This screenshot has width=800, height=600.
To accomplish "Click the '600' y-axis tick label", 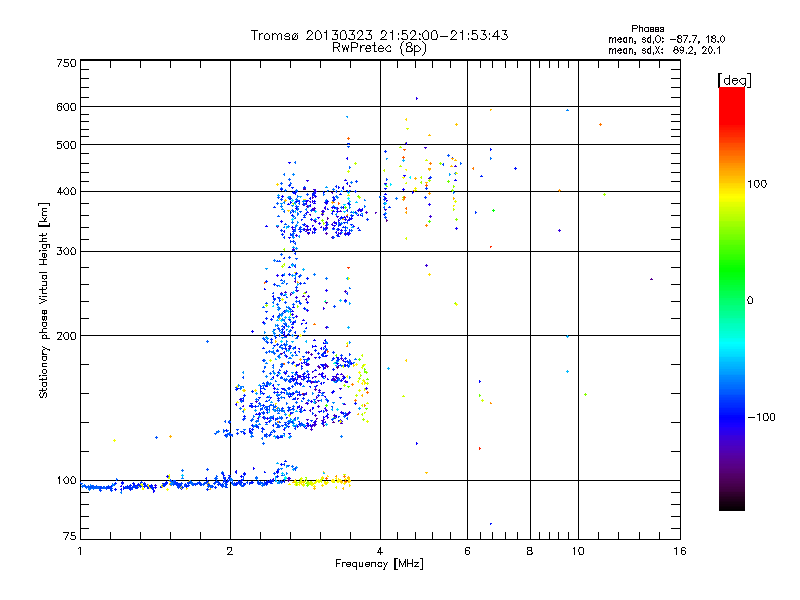I will point(67,107).
